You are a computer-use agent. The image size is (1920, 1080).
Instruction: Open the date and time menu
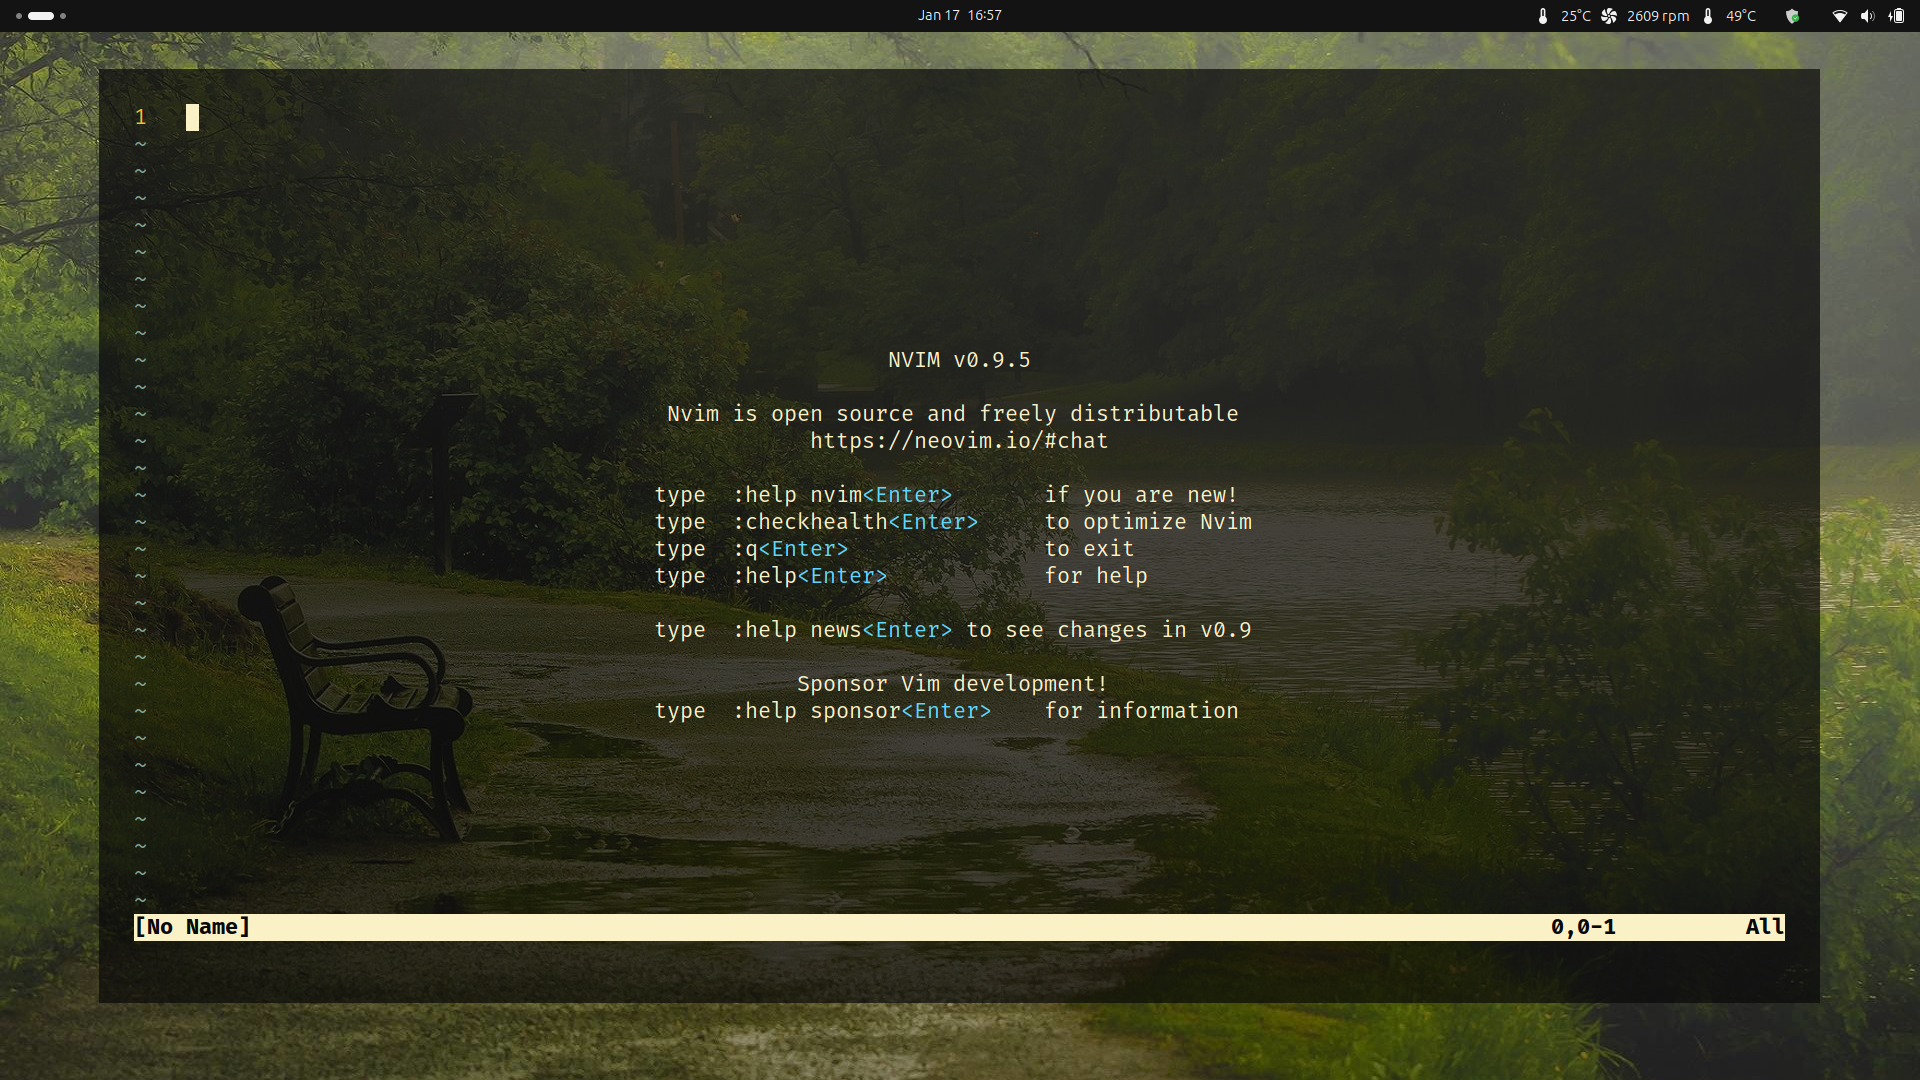click(959, 15)
